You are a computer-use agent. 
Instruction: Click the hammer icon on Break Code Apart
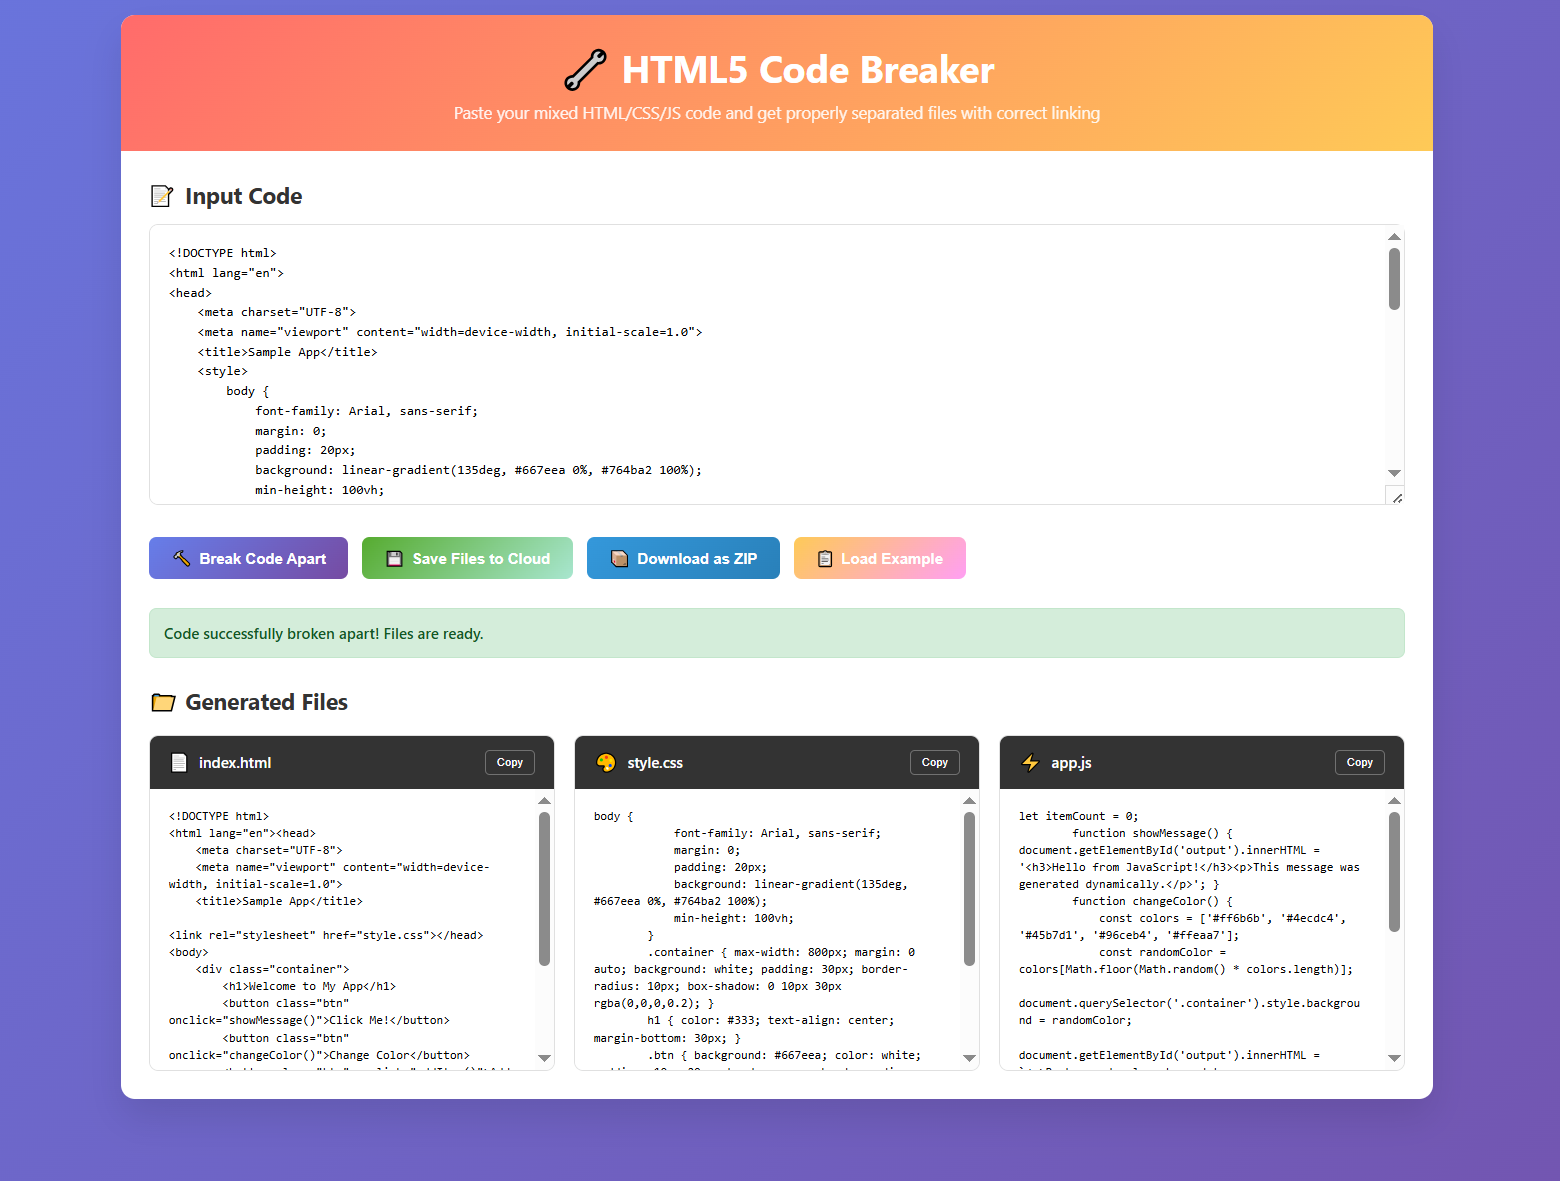(181, 558)
